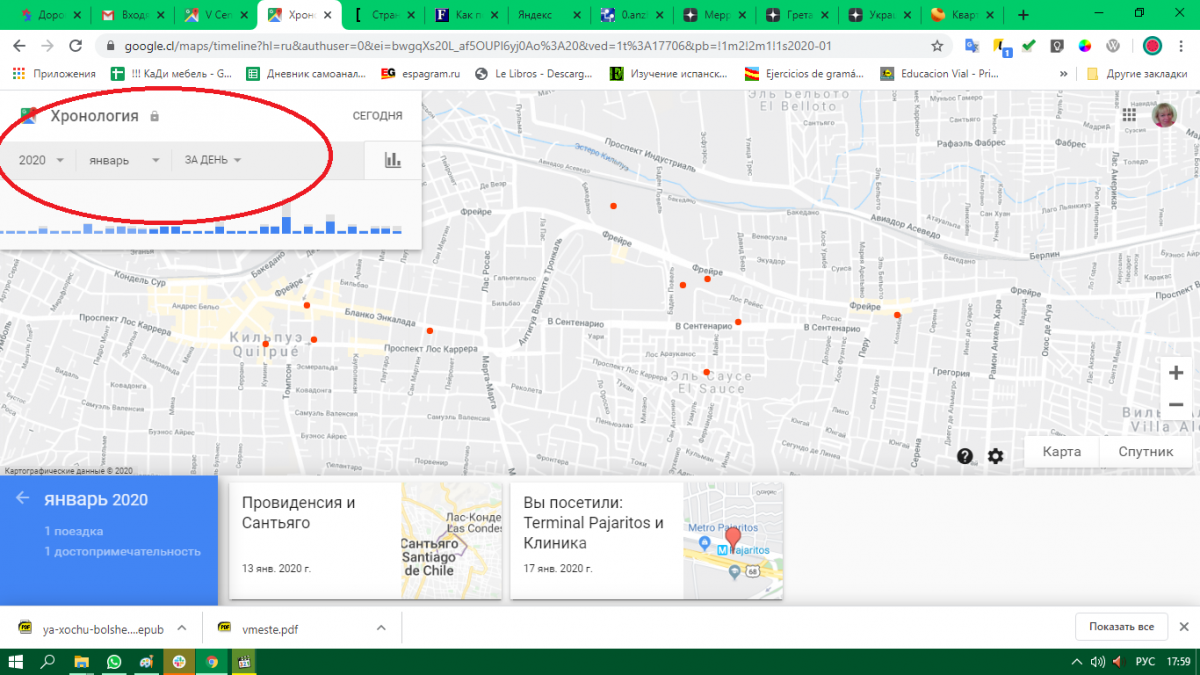
Task: Zoom out the map with minus button
Action: pos(1175,405)
